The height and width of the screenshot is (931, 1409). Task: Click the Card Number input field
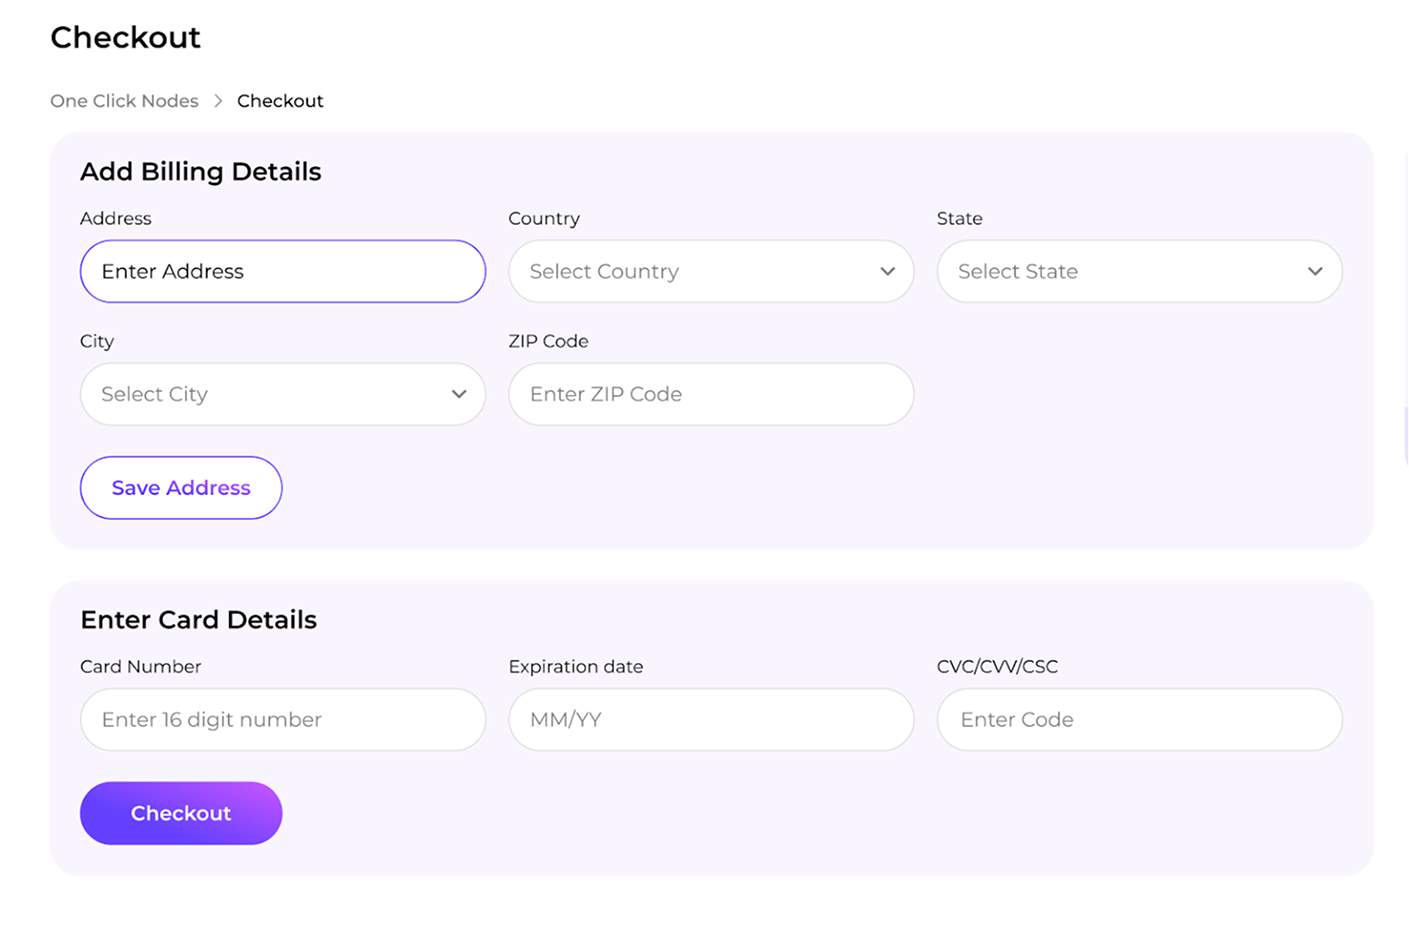click(x=282, y=719)
